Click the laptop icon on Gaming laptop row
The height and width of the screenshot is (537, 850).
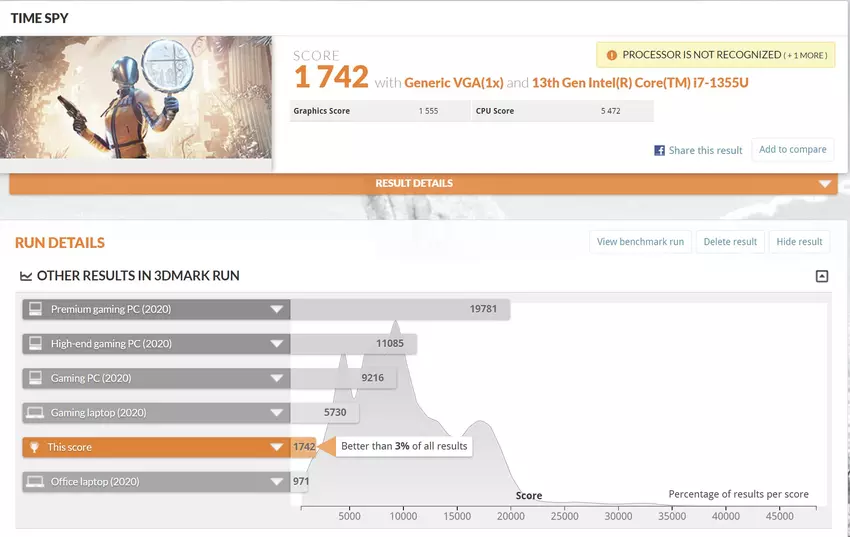click(35, 413)
